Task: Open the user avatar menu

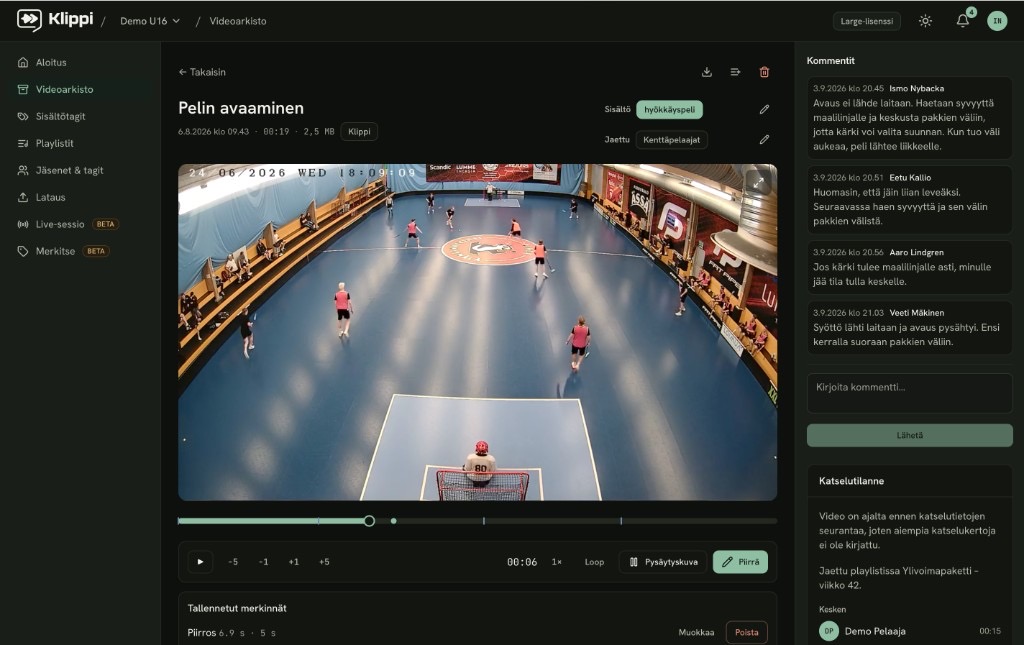Action: (997, 21)
